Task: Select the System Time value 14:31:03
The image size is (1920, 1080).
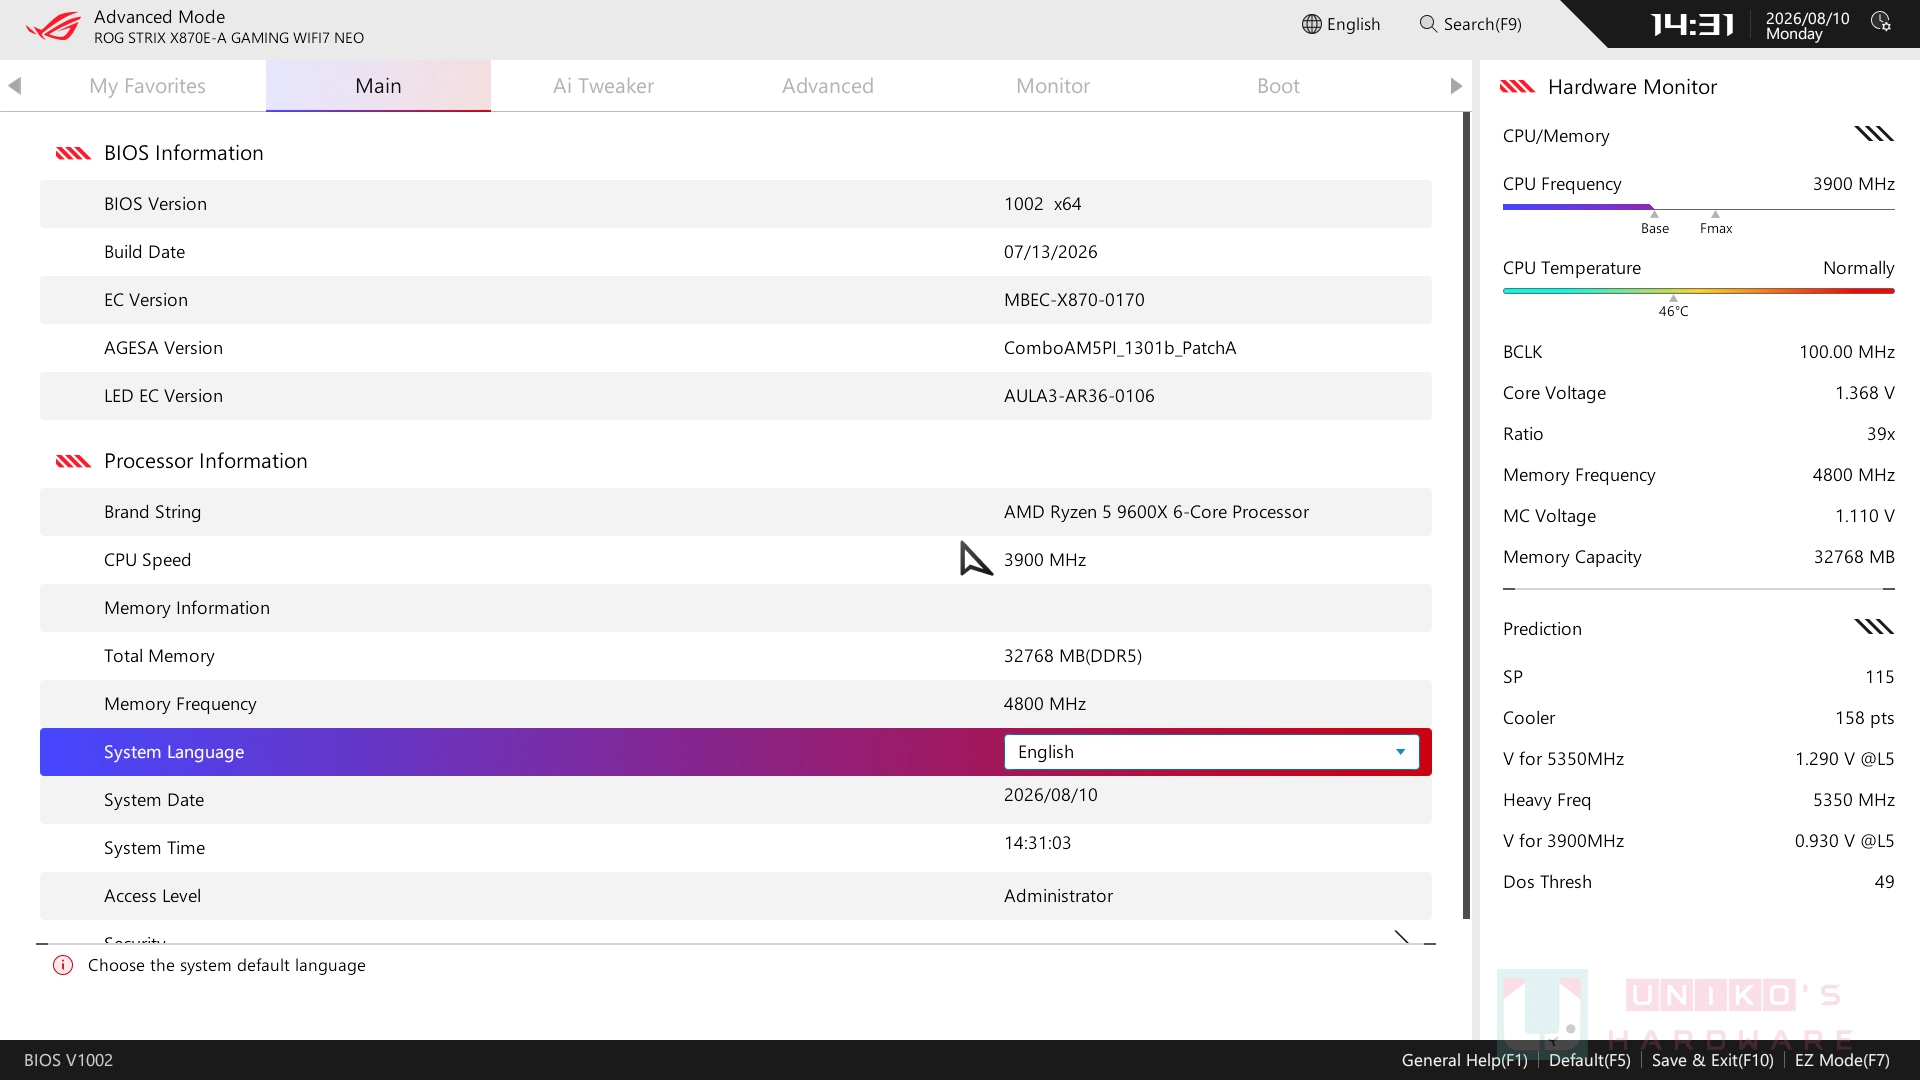Action: click(x=1037, y=843)
